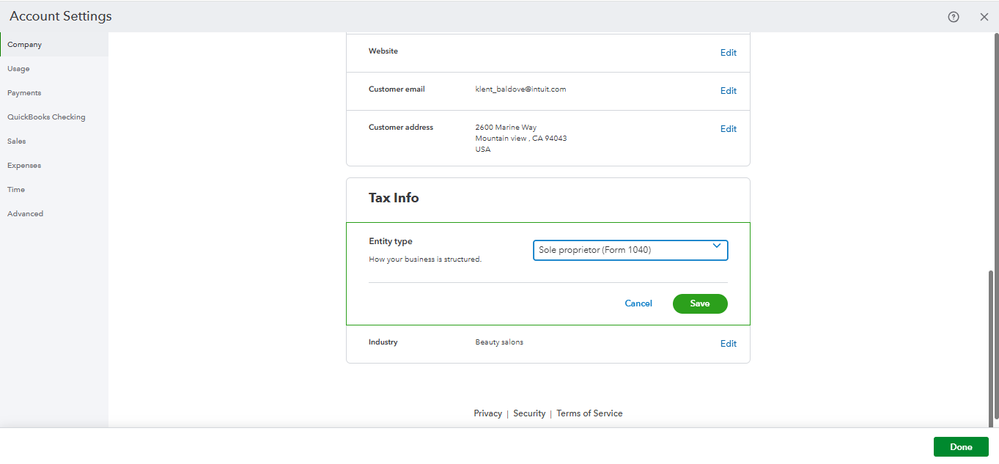Viewport: 999px width, 464px height.
Task: Go to the Payments settings tab
Action: pyautogui.click(x=24, y=93)
